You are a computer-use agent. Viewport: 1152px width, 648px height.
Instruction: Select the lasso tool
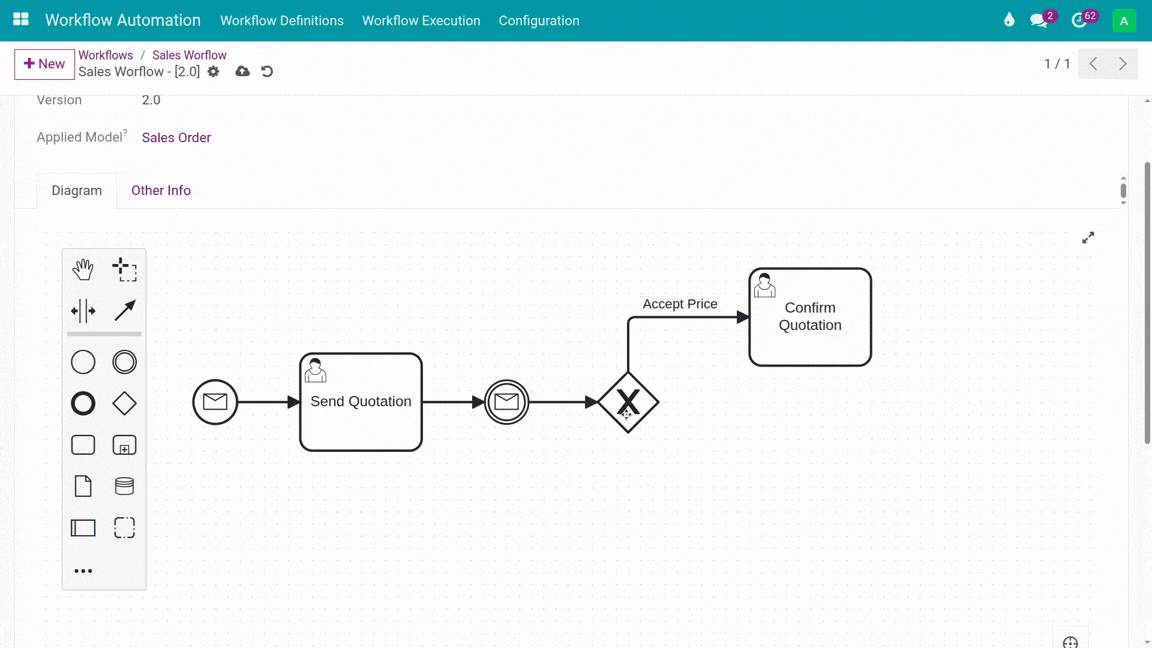click(x=124, y=269)
